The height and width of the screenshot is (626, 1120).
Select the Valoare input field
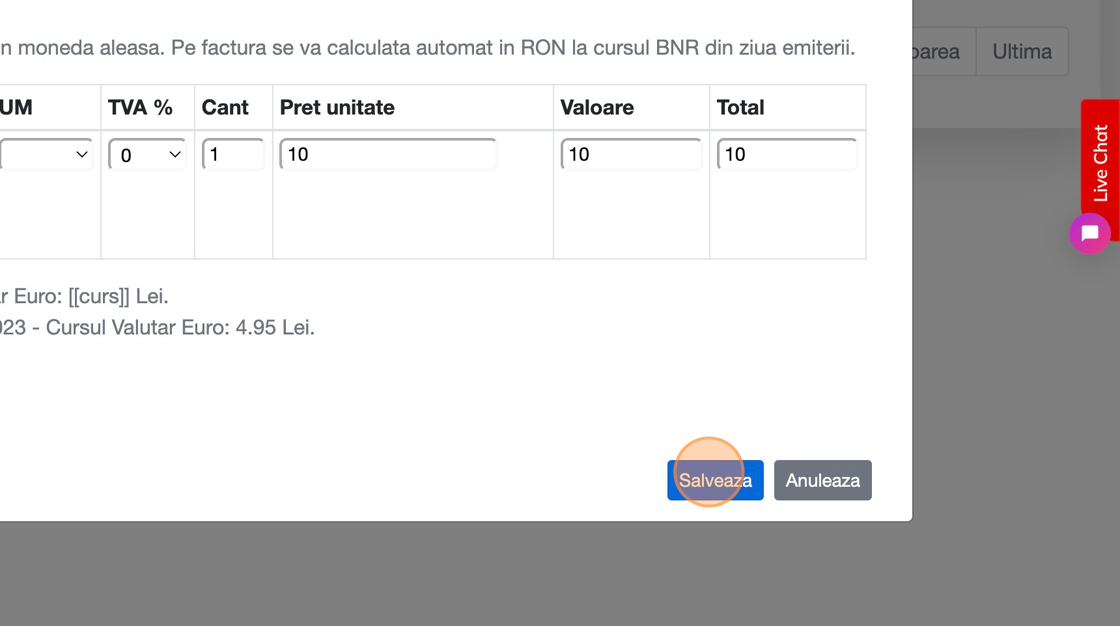(631, 155)
